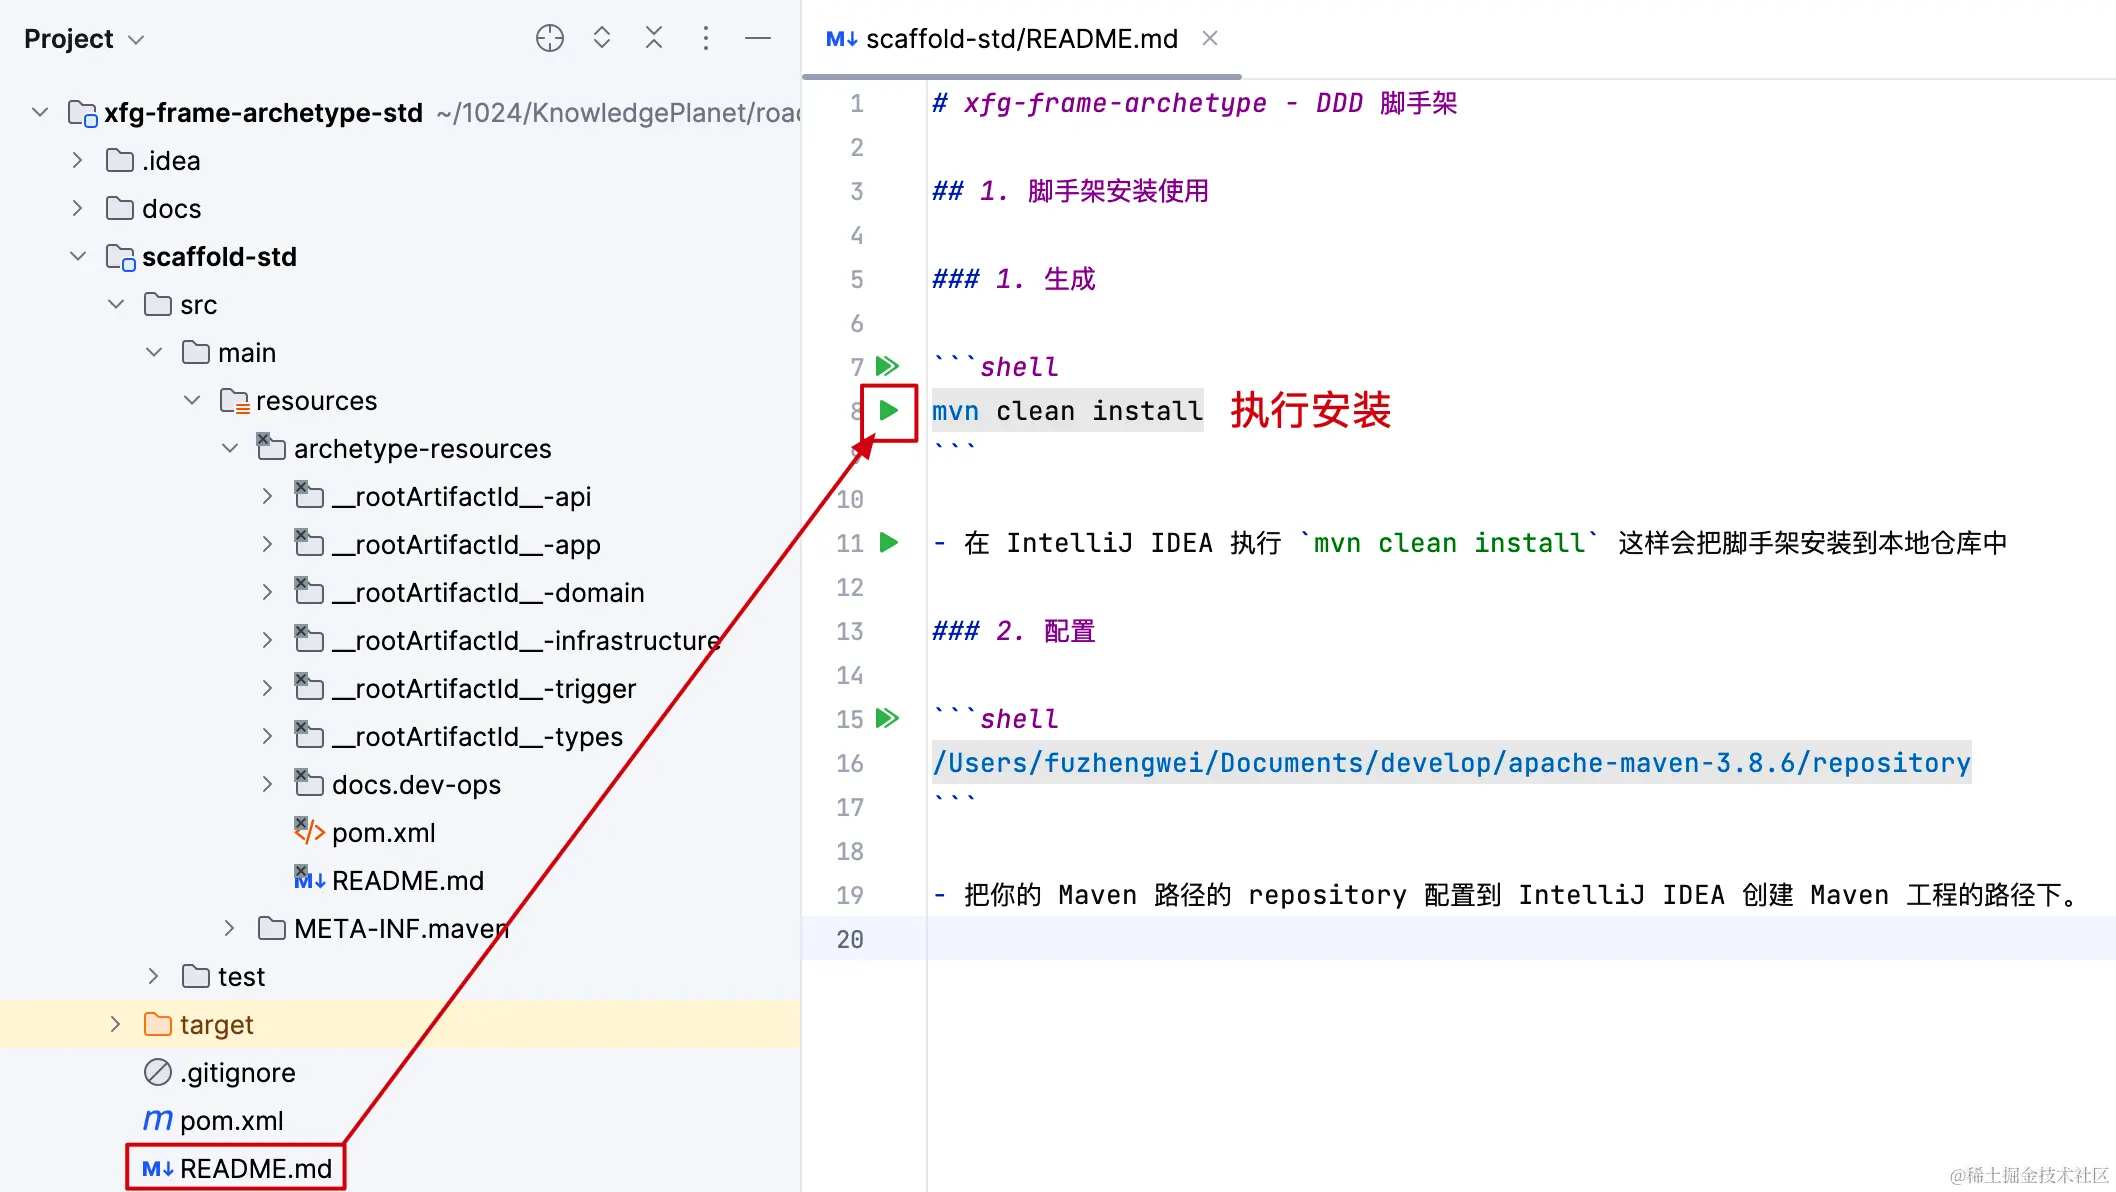Select the __rootArtifactId__-types folder icon

309,735
